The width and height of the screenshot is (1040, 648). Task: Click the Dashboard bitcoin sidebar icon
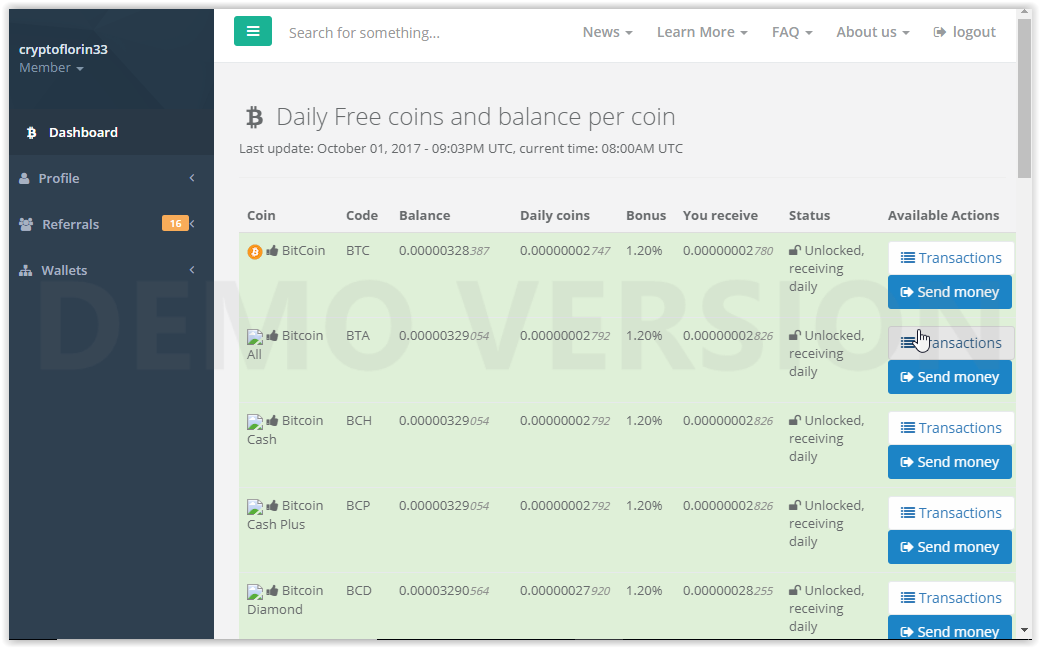31,133
